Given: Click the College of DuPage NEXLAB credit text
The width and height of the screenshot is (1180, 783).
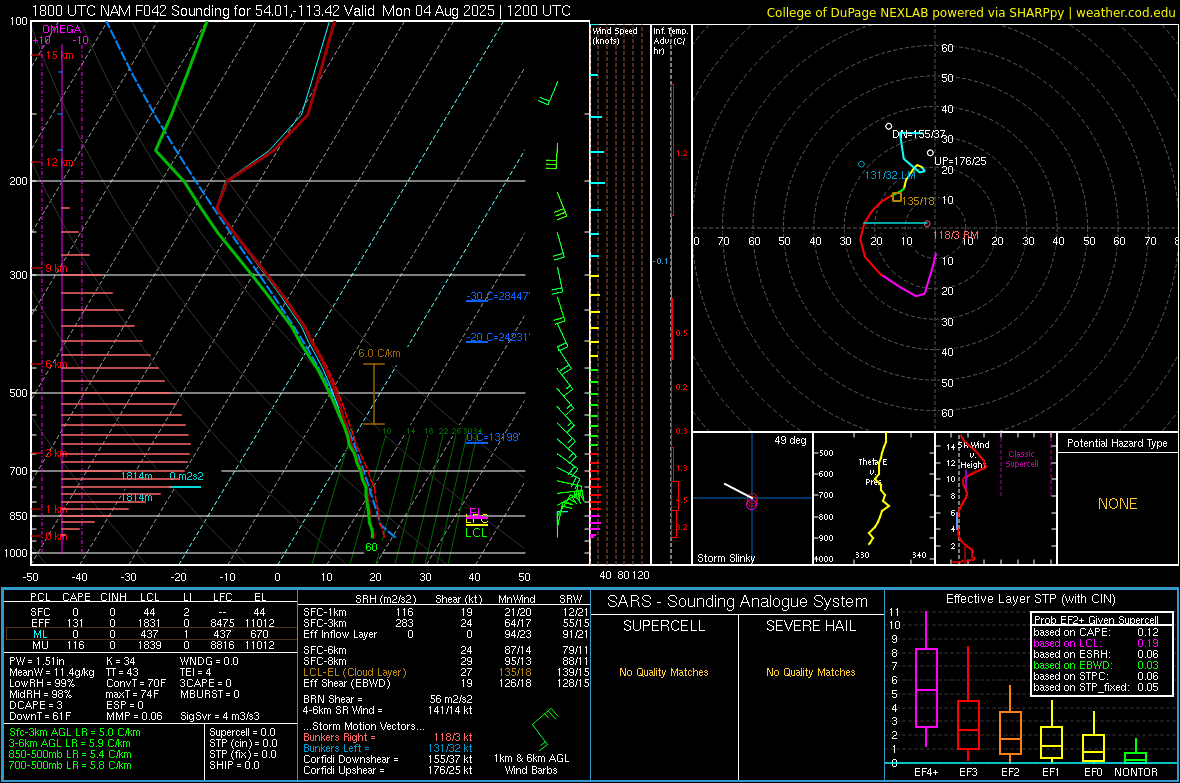Looking at the screenshot, I should [970, 12].
